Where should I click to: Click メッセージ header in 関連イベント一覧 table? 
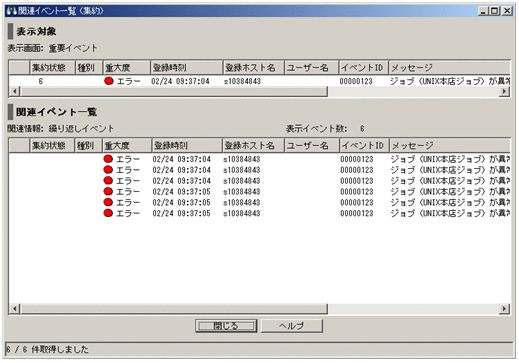point(450,146)
